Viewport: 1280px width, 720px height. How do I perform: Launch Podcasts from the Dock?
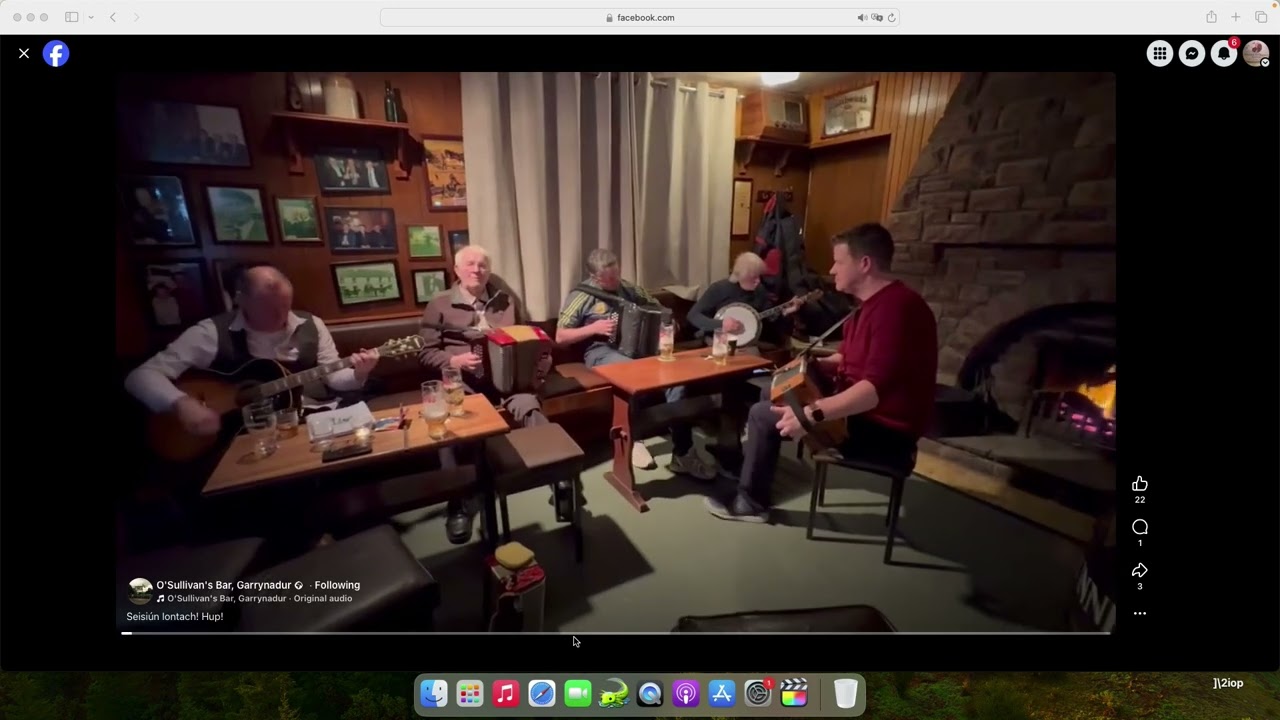[x=686, y=693]
